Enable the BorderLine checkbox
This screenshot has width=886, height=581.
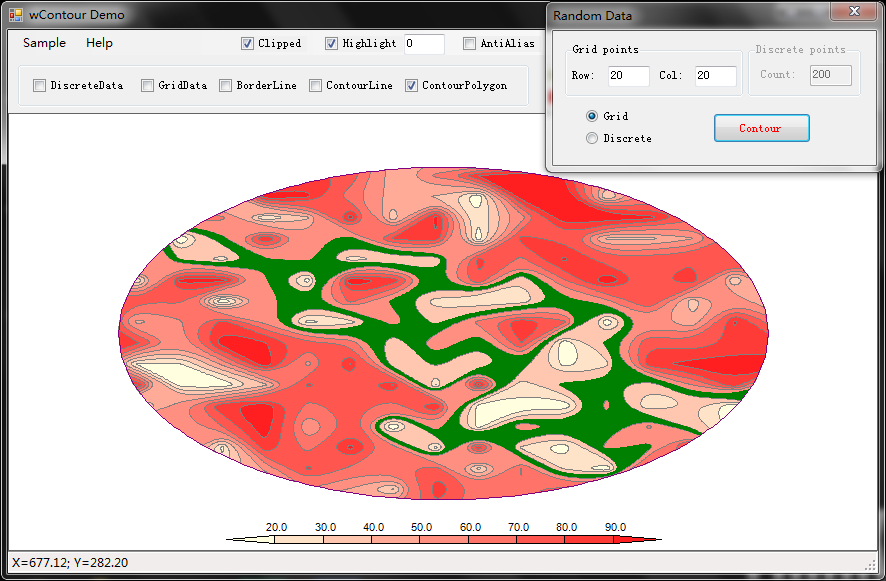[226, 86]
